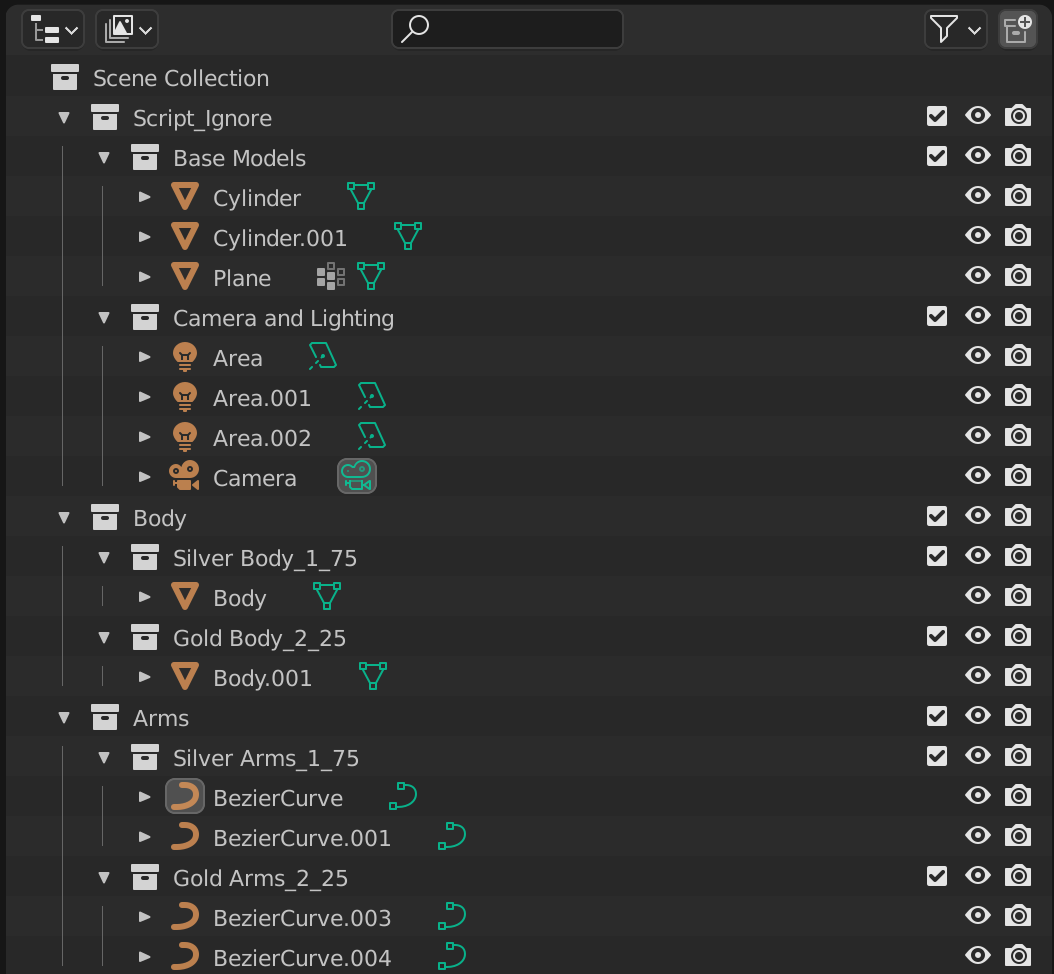
Task: Click the Camera object data icon
Action: tap(357, 476)
